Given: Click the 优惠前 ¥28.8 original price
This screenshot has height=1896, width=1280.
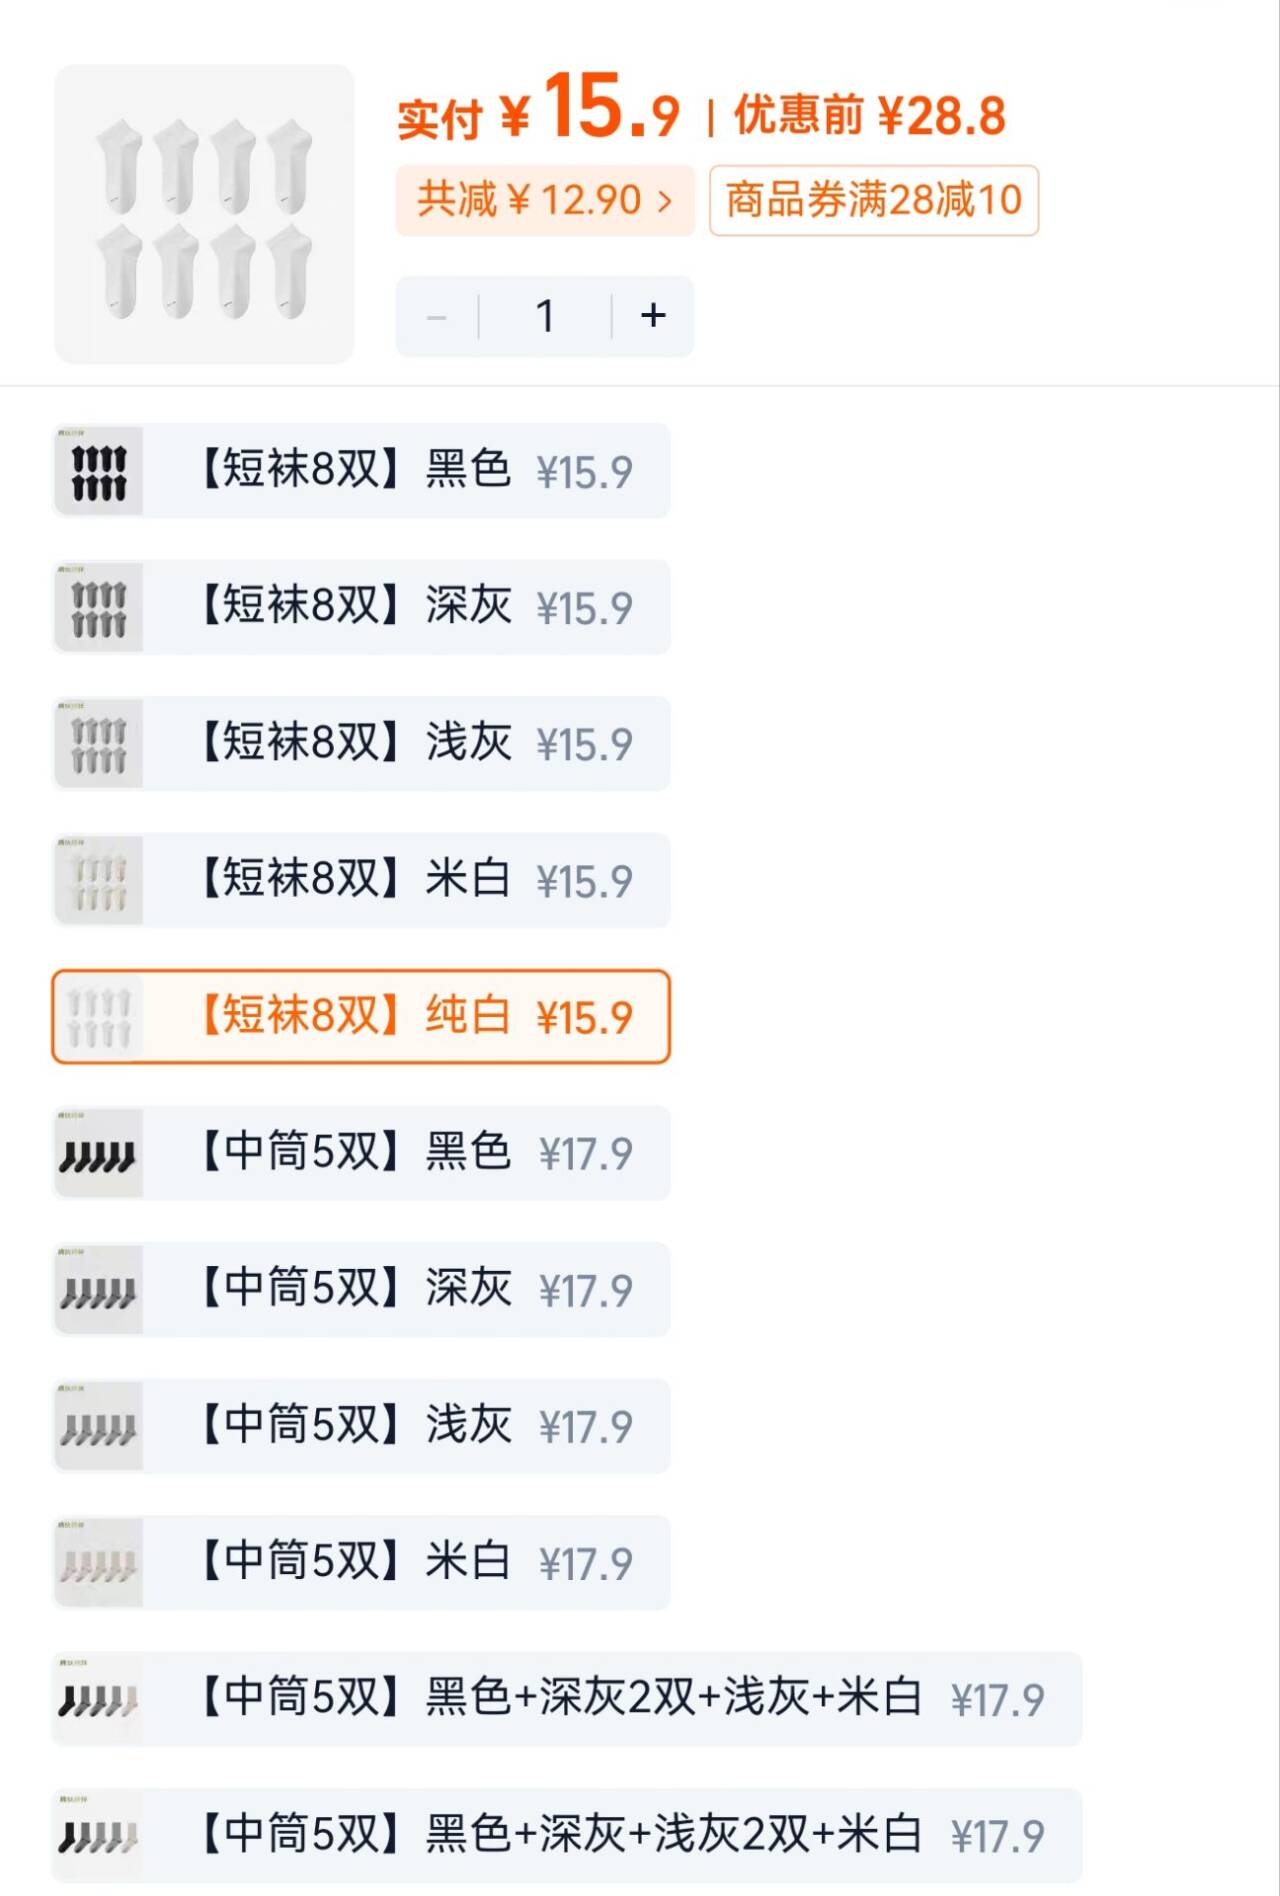Looking at the screenshot, I should coord(870,116).
